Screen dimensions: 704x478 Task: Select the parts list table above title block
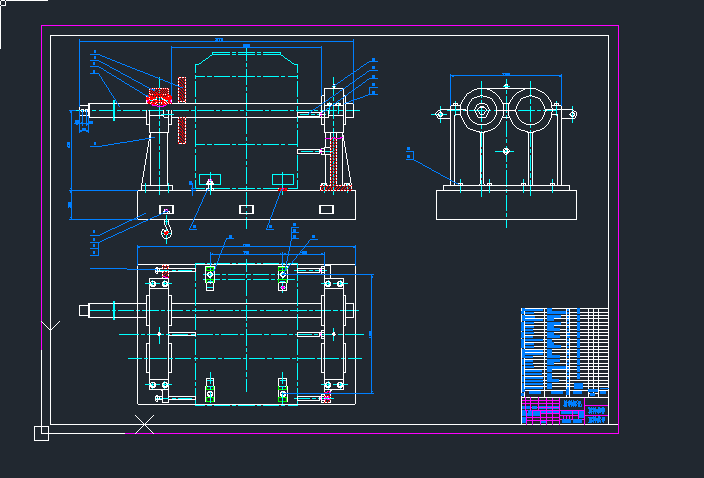[x=564, y=350]
